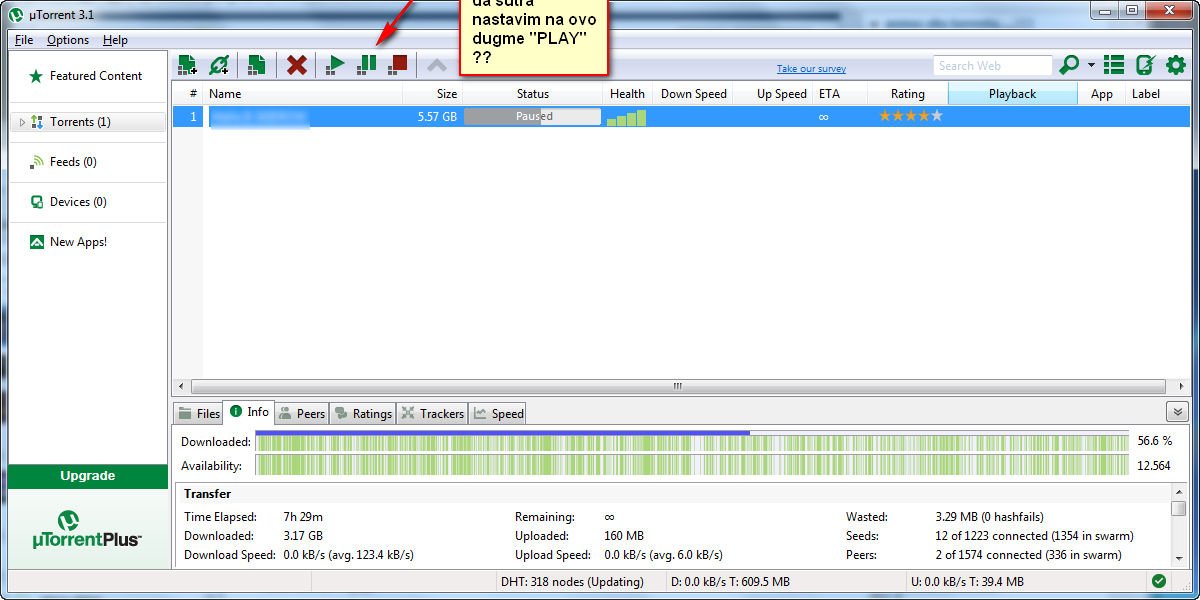The height and width of the screenshot is (600, 1200).
Task: Sort by the Size column header
Action: pyautogui.click(x=432, y=94)
